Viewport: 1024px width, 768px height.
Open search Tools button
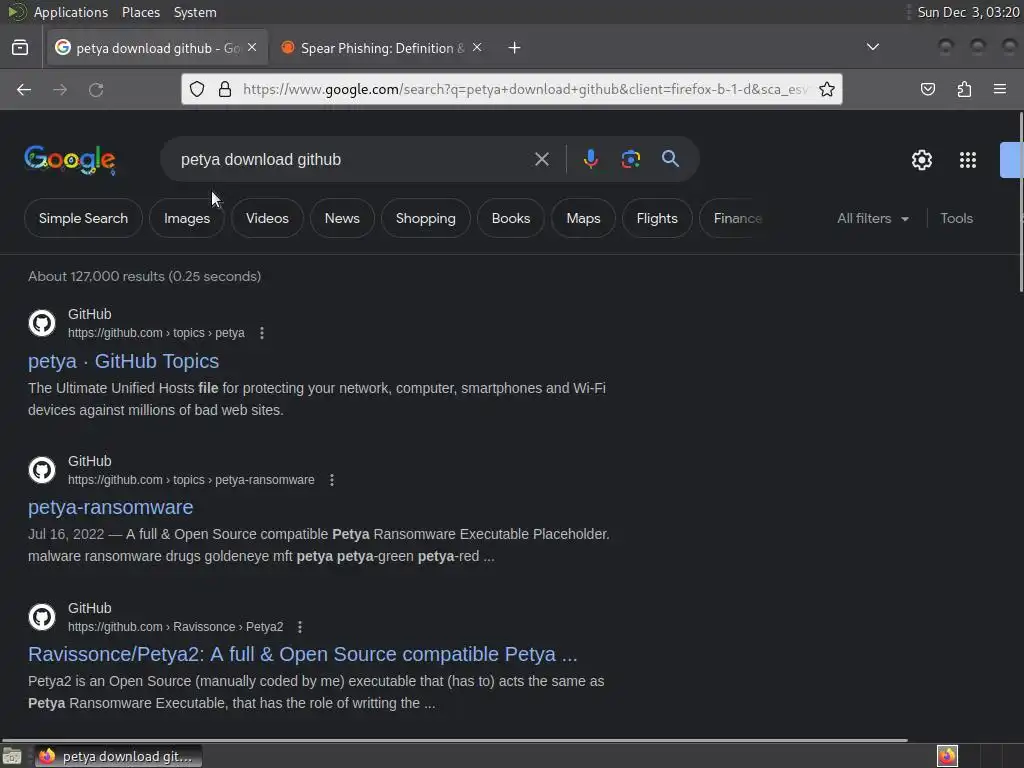tap(956, 218)
